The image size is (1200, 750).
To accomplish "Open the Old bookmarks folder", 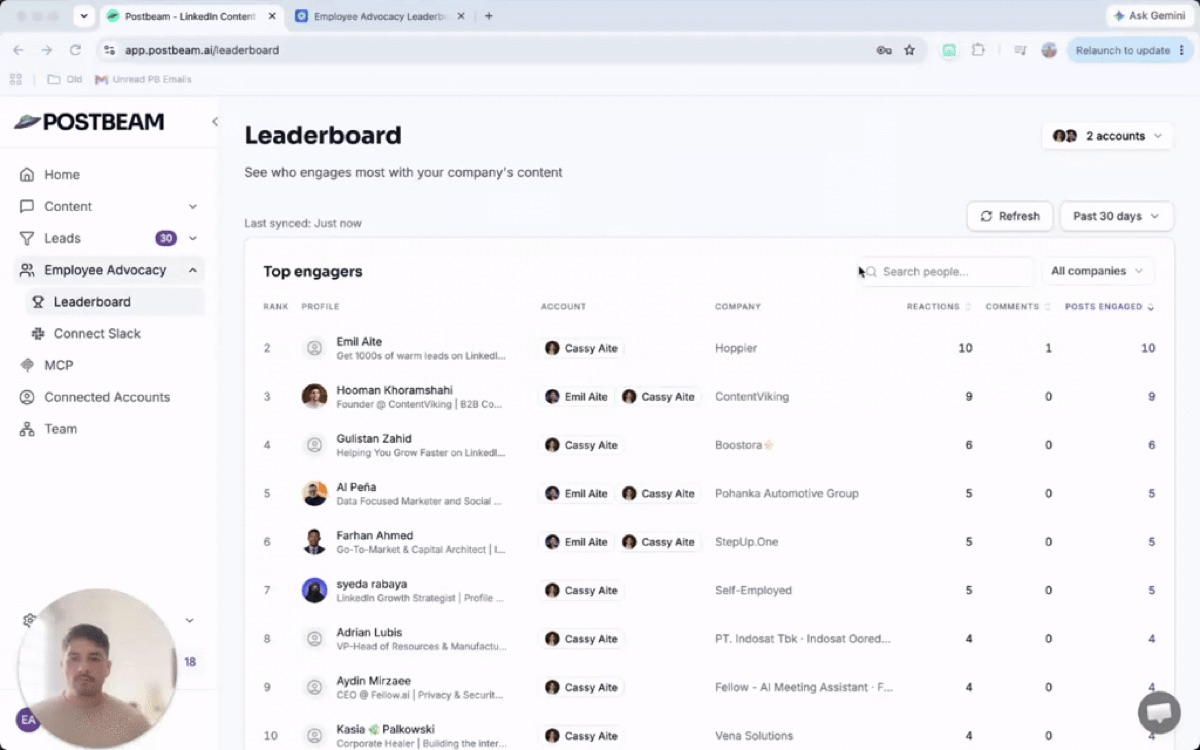I will (x=65, y=79).
